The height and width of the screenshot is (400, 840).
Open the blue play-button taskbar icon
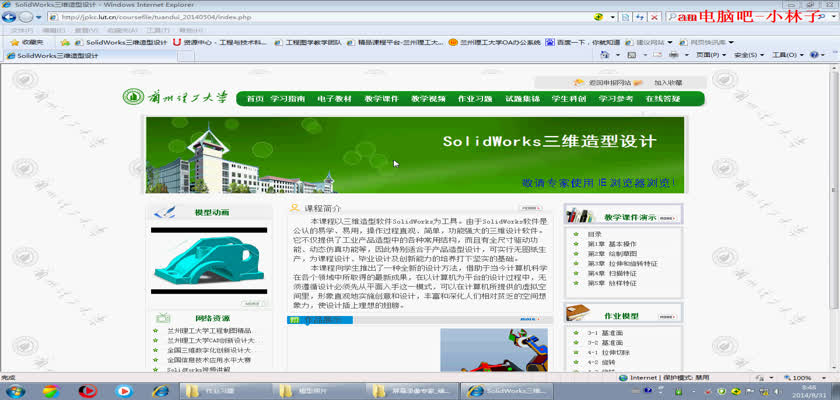coord(124,391)
